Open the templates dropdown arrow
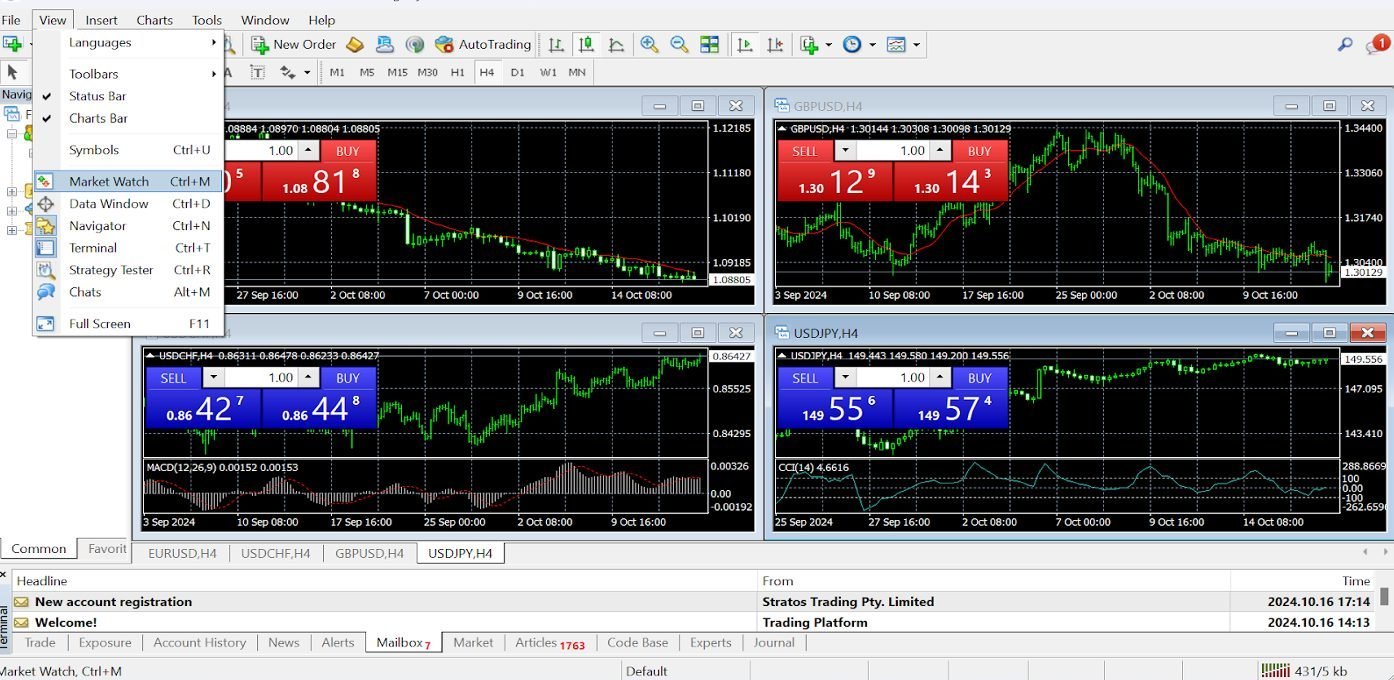Screen dimensions: 1394x680 [x=916, y=44]
